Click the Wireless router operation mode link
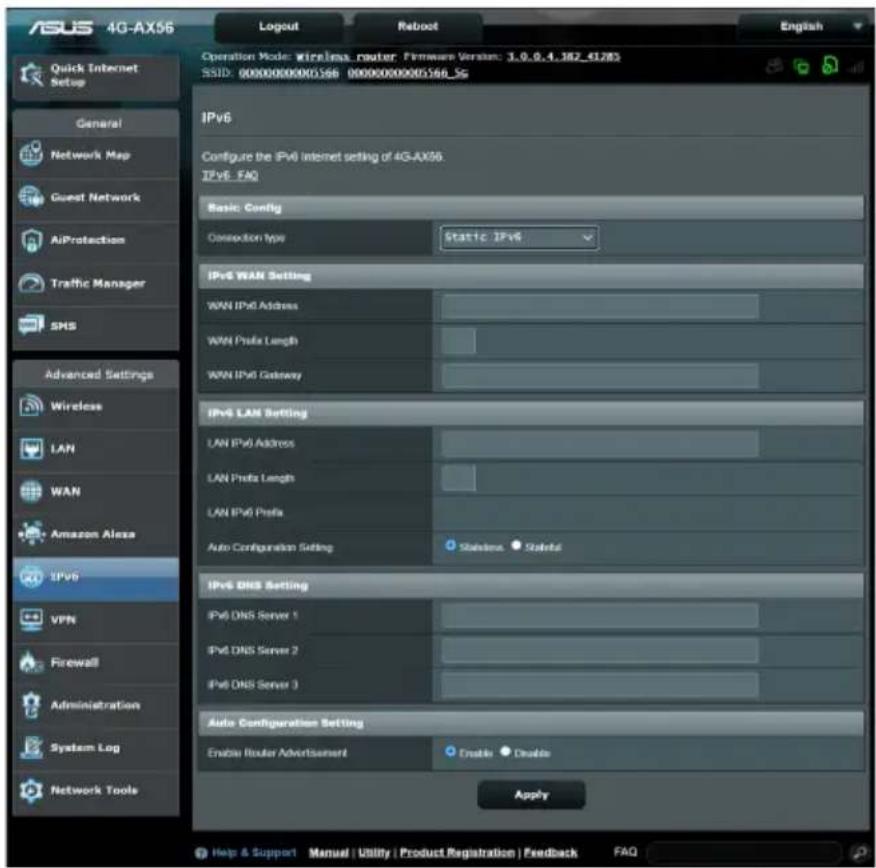876x868 pixels. pos(346,56)
